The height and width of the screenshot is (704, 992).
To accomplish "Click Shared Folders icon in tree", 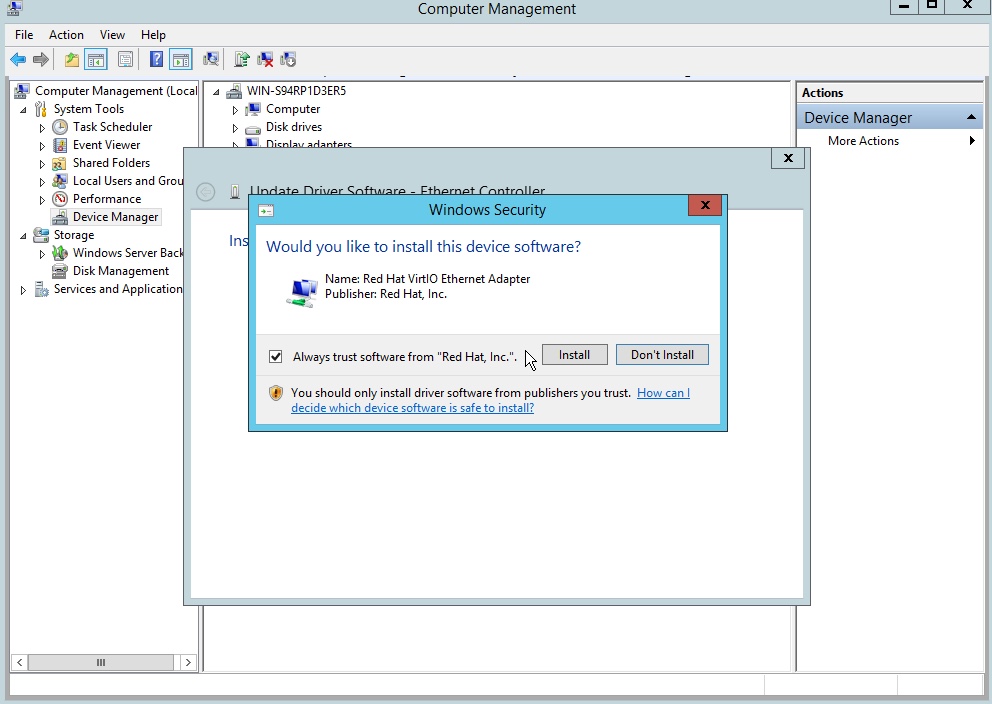I will coord(59,163).
